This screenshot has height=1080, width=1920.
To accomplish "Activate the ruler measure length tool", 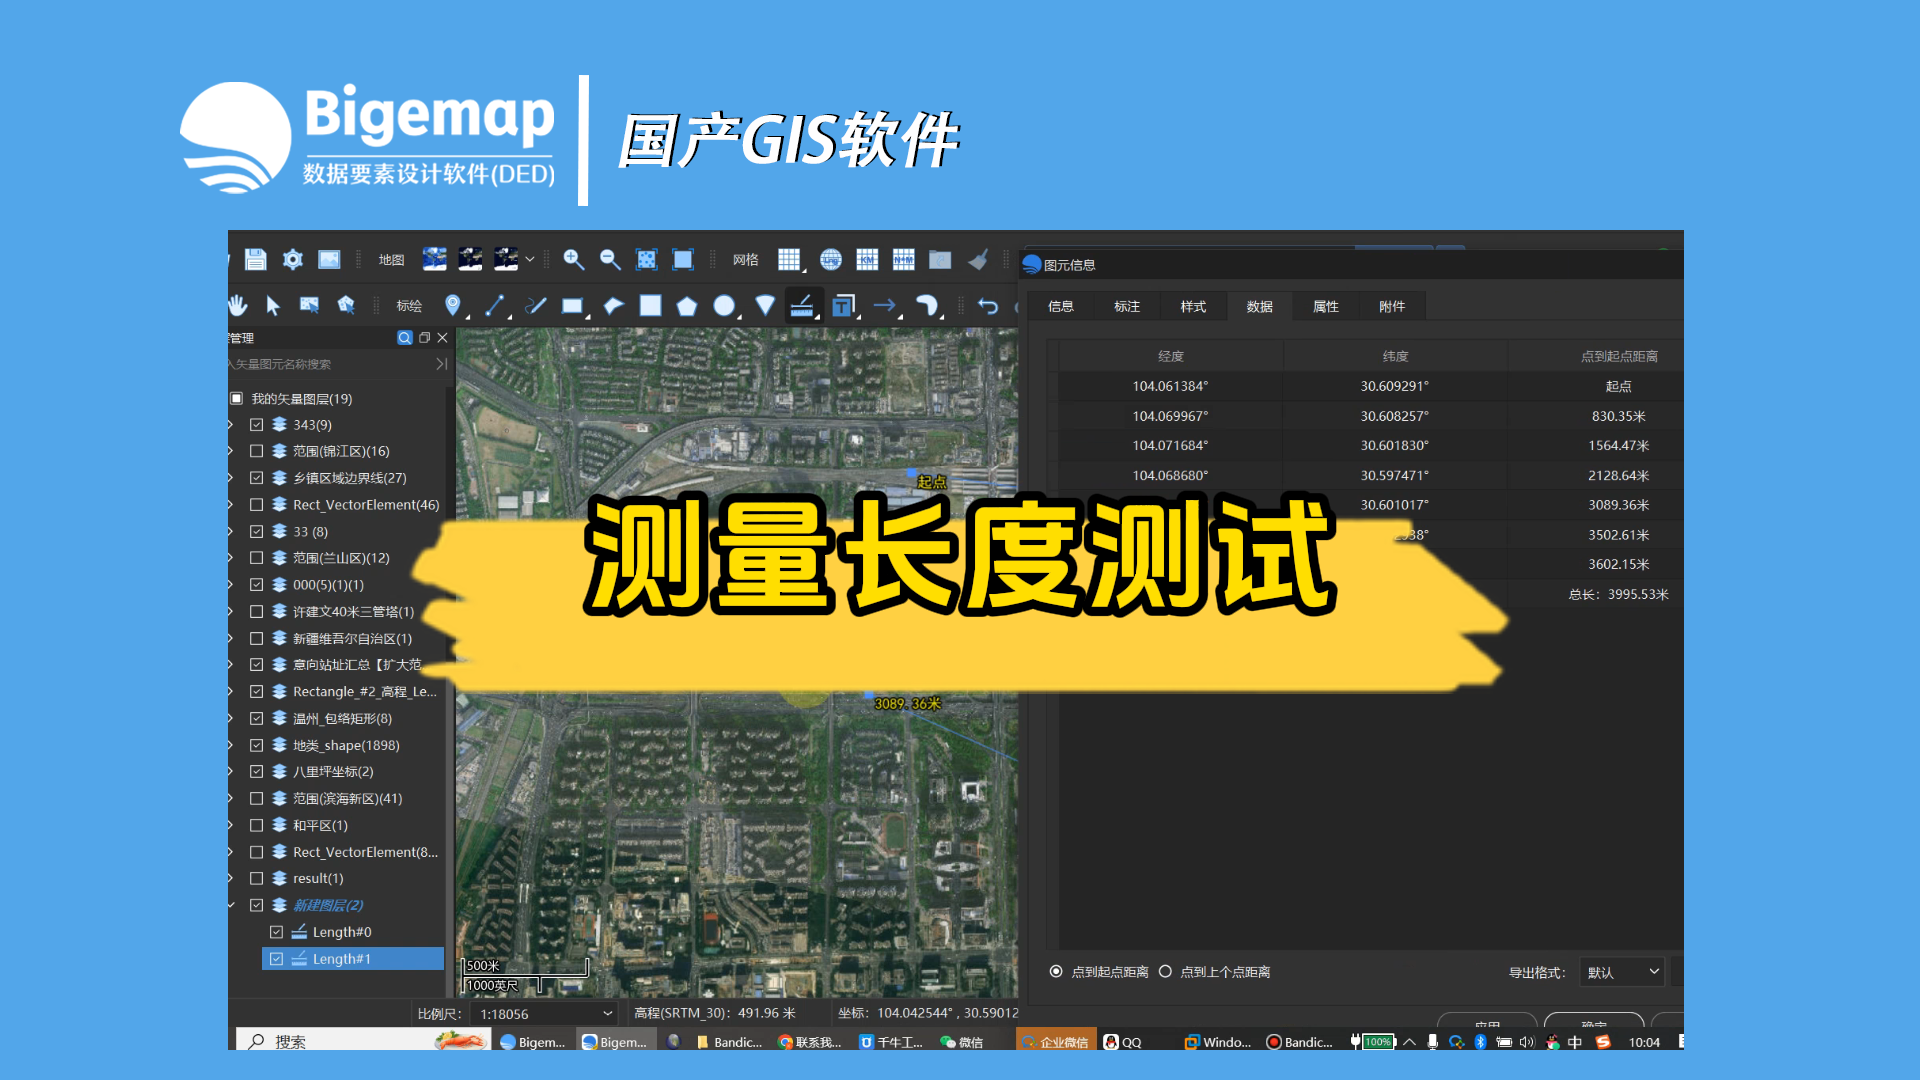I will tap(802, 305).
